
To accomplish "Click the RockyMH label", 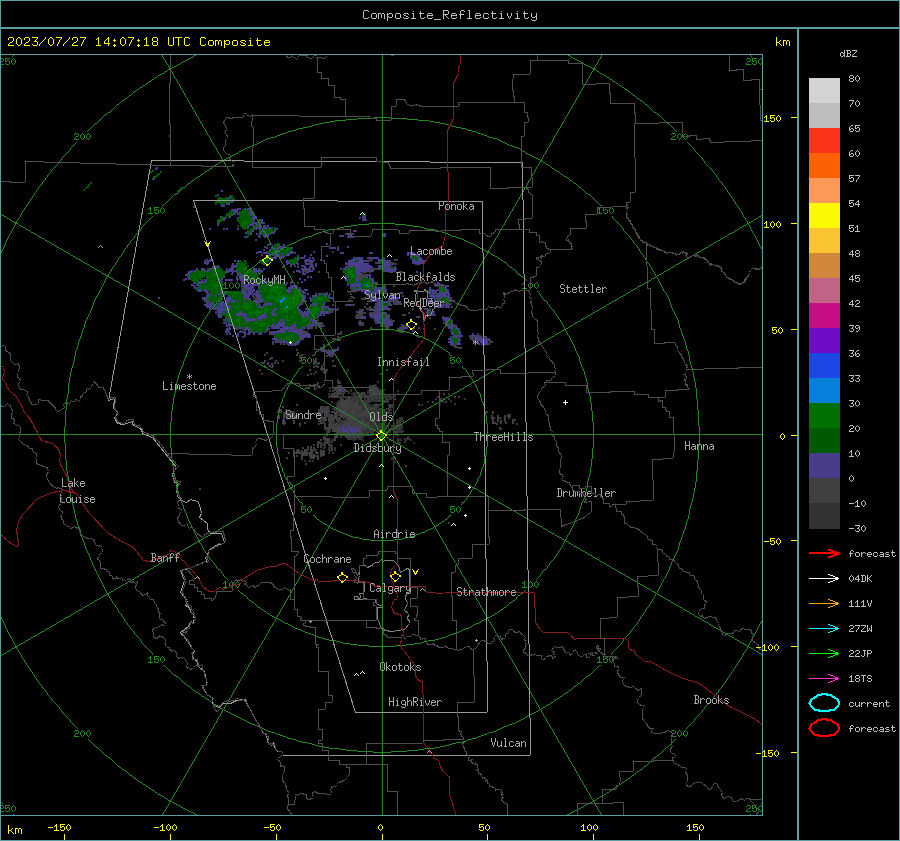I will [x=264, y=280].
